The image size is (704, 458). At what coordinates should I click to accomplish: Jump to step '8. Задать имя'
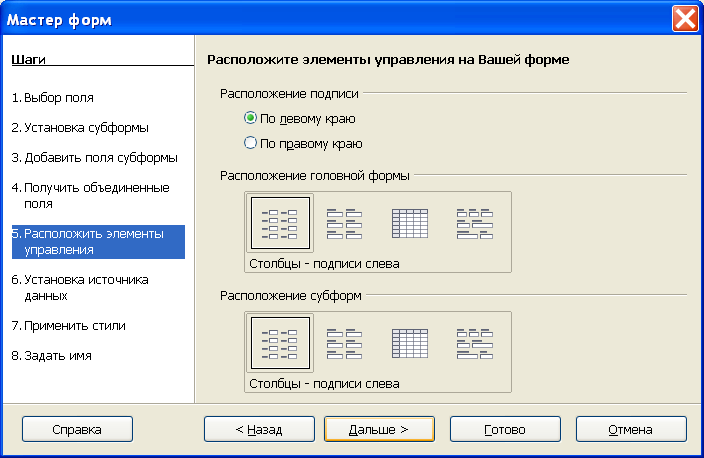(x=52, y=356)
